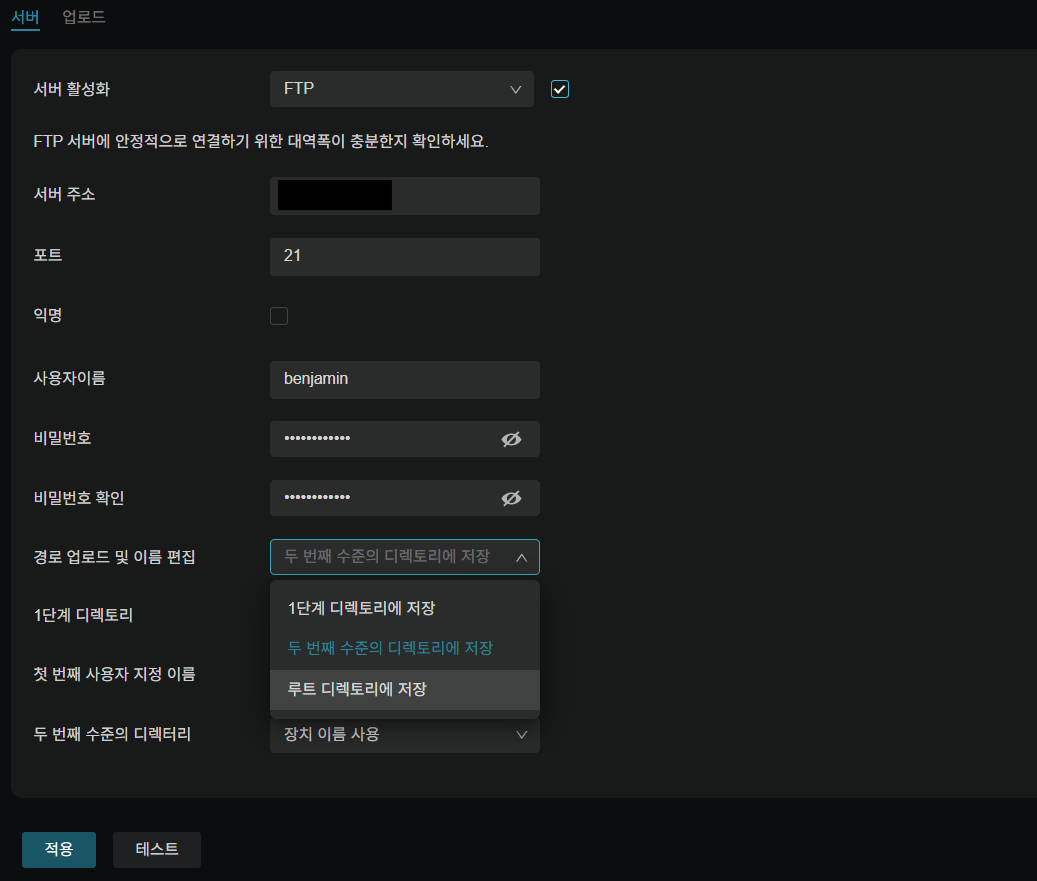Open the FTP server type dropdown

pyautogui.click(x=401, y=89)
